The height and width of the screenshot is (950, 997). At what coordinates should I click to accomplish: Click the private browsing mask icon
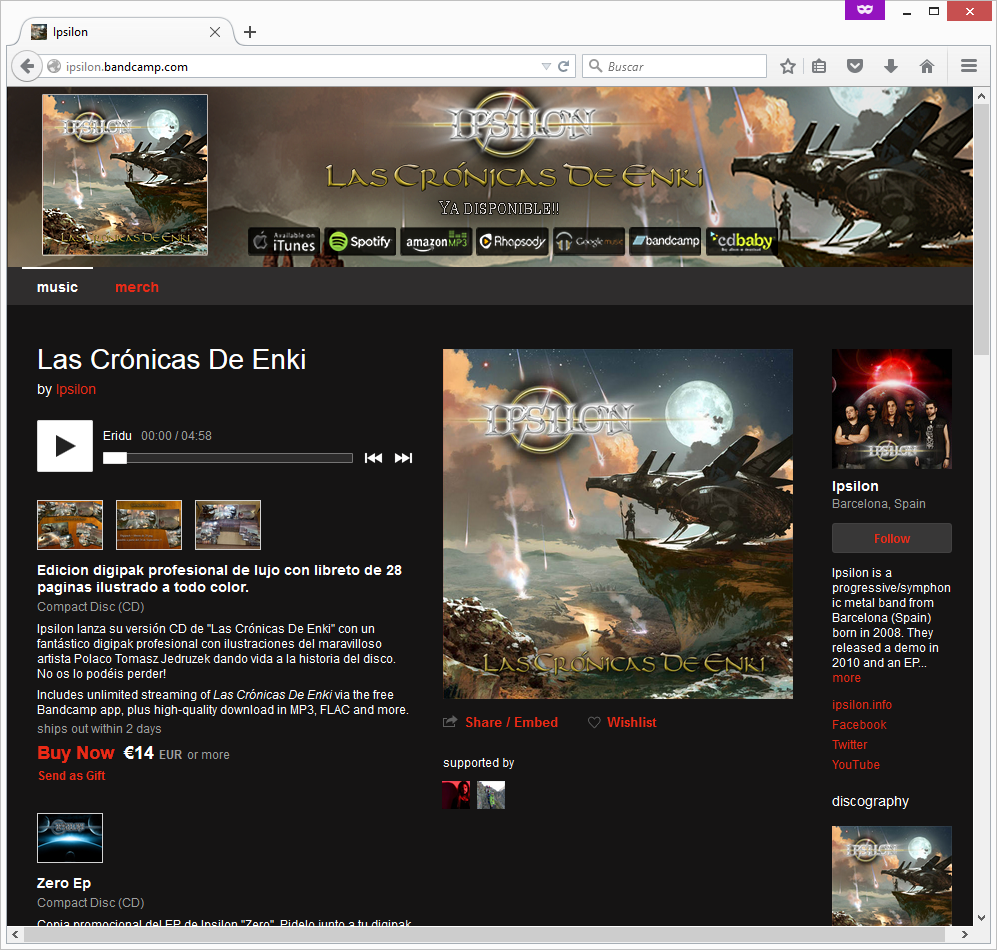coord(865,10)
